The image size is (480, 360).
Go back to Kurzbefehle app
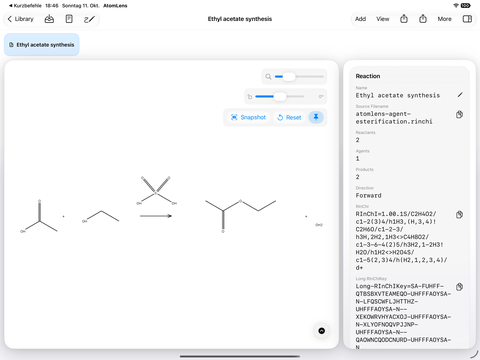[25, 6]
